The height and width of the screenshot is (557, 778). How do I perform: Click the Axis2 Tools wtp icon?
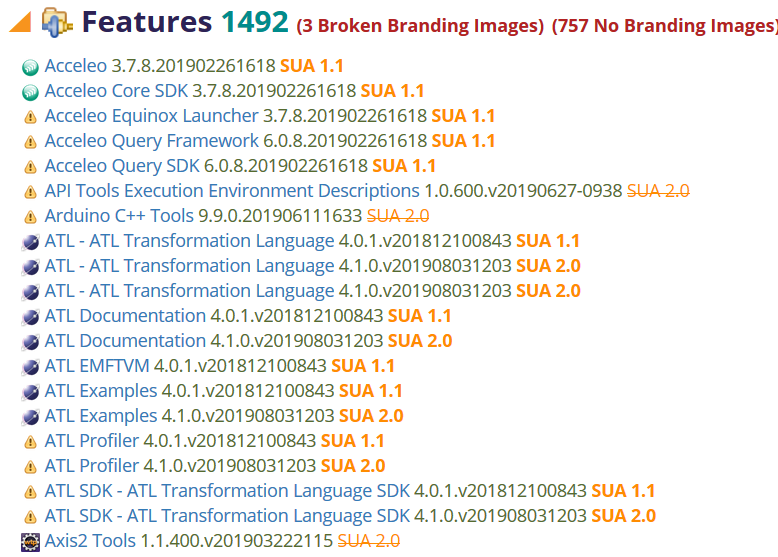click(x=30, y=542)
